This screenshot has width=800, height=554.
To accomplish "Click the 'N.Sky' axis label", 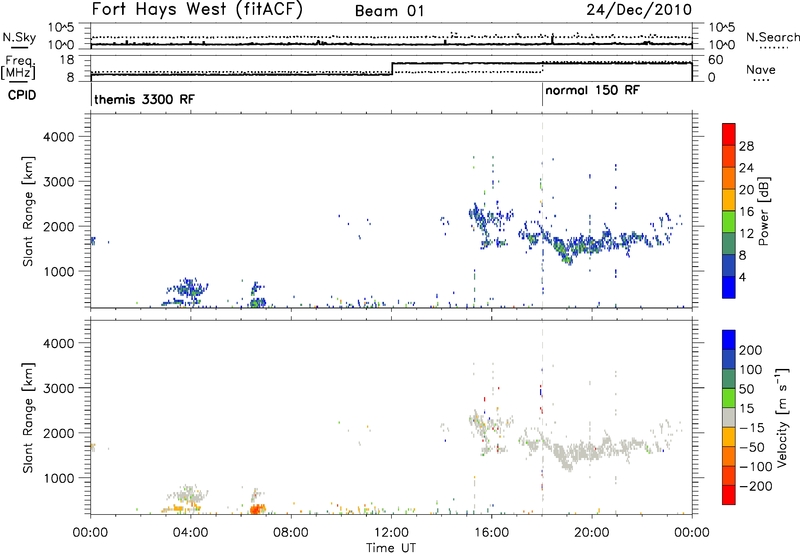I will tap(19, 37).
